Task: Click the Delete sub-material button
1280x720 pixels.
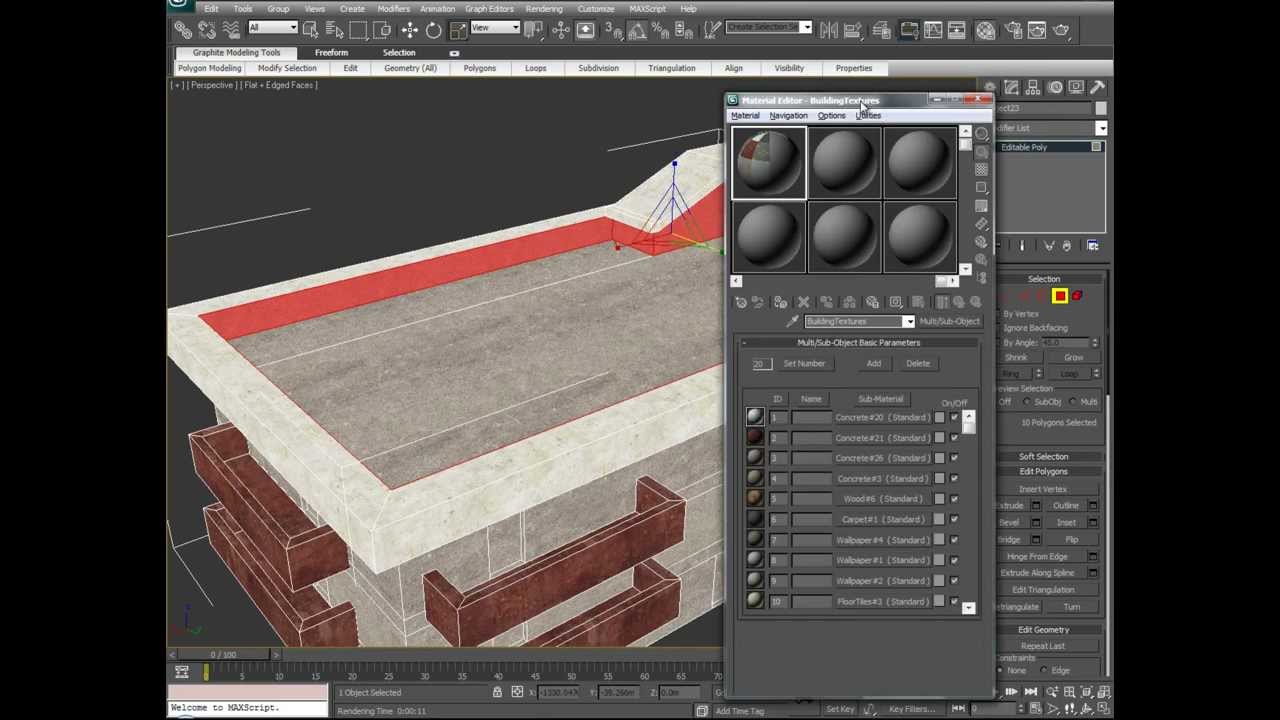Action: (x=918, y=364)
